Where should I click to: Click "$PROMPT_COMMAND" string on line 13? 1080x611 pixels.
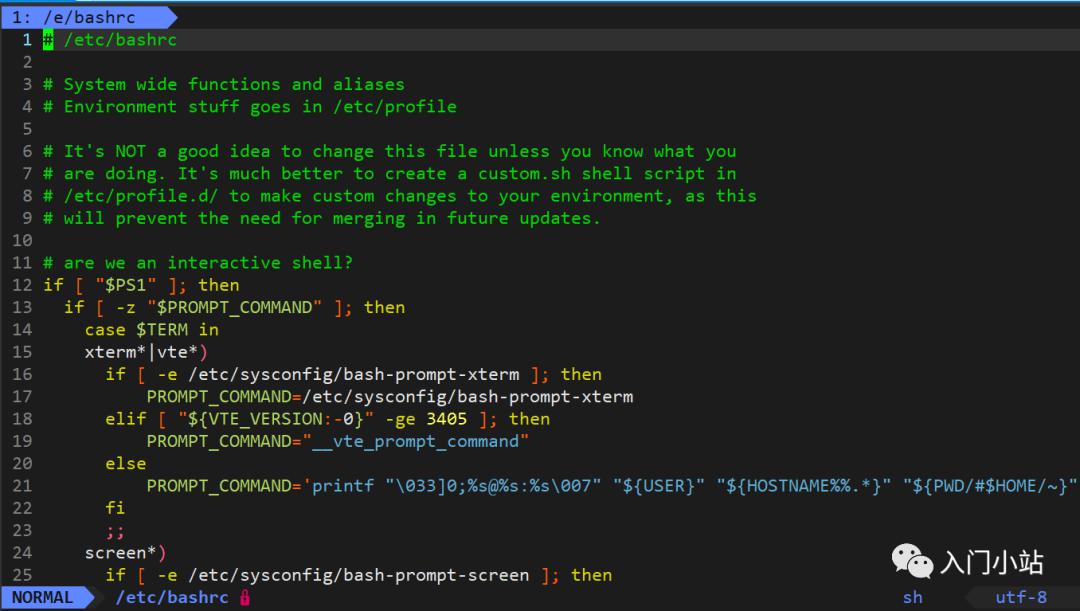pyautogui.click(x=234, y=307)
